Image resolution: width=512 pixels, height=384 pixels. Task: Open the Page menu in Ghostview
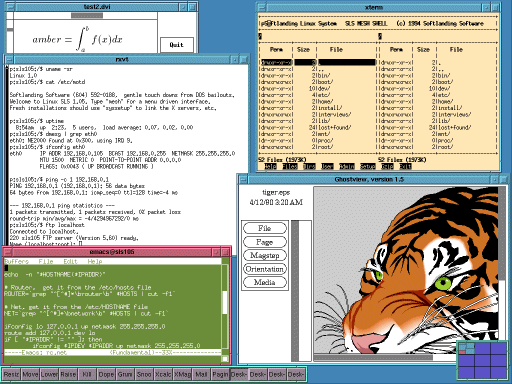pyautogui.click(x=265, y=242)
